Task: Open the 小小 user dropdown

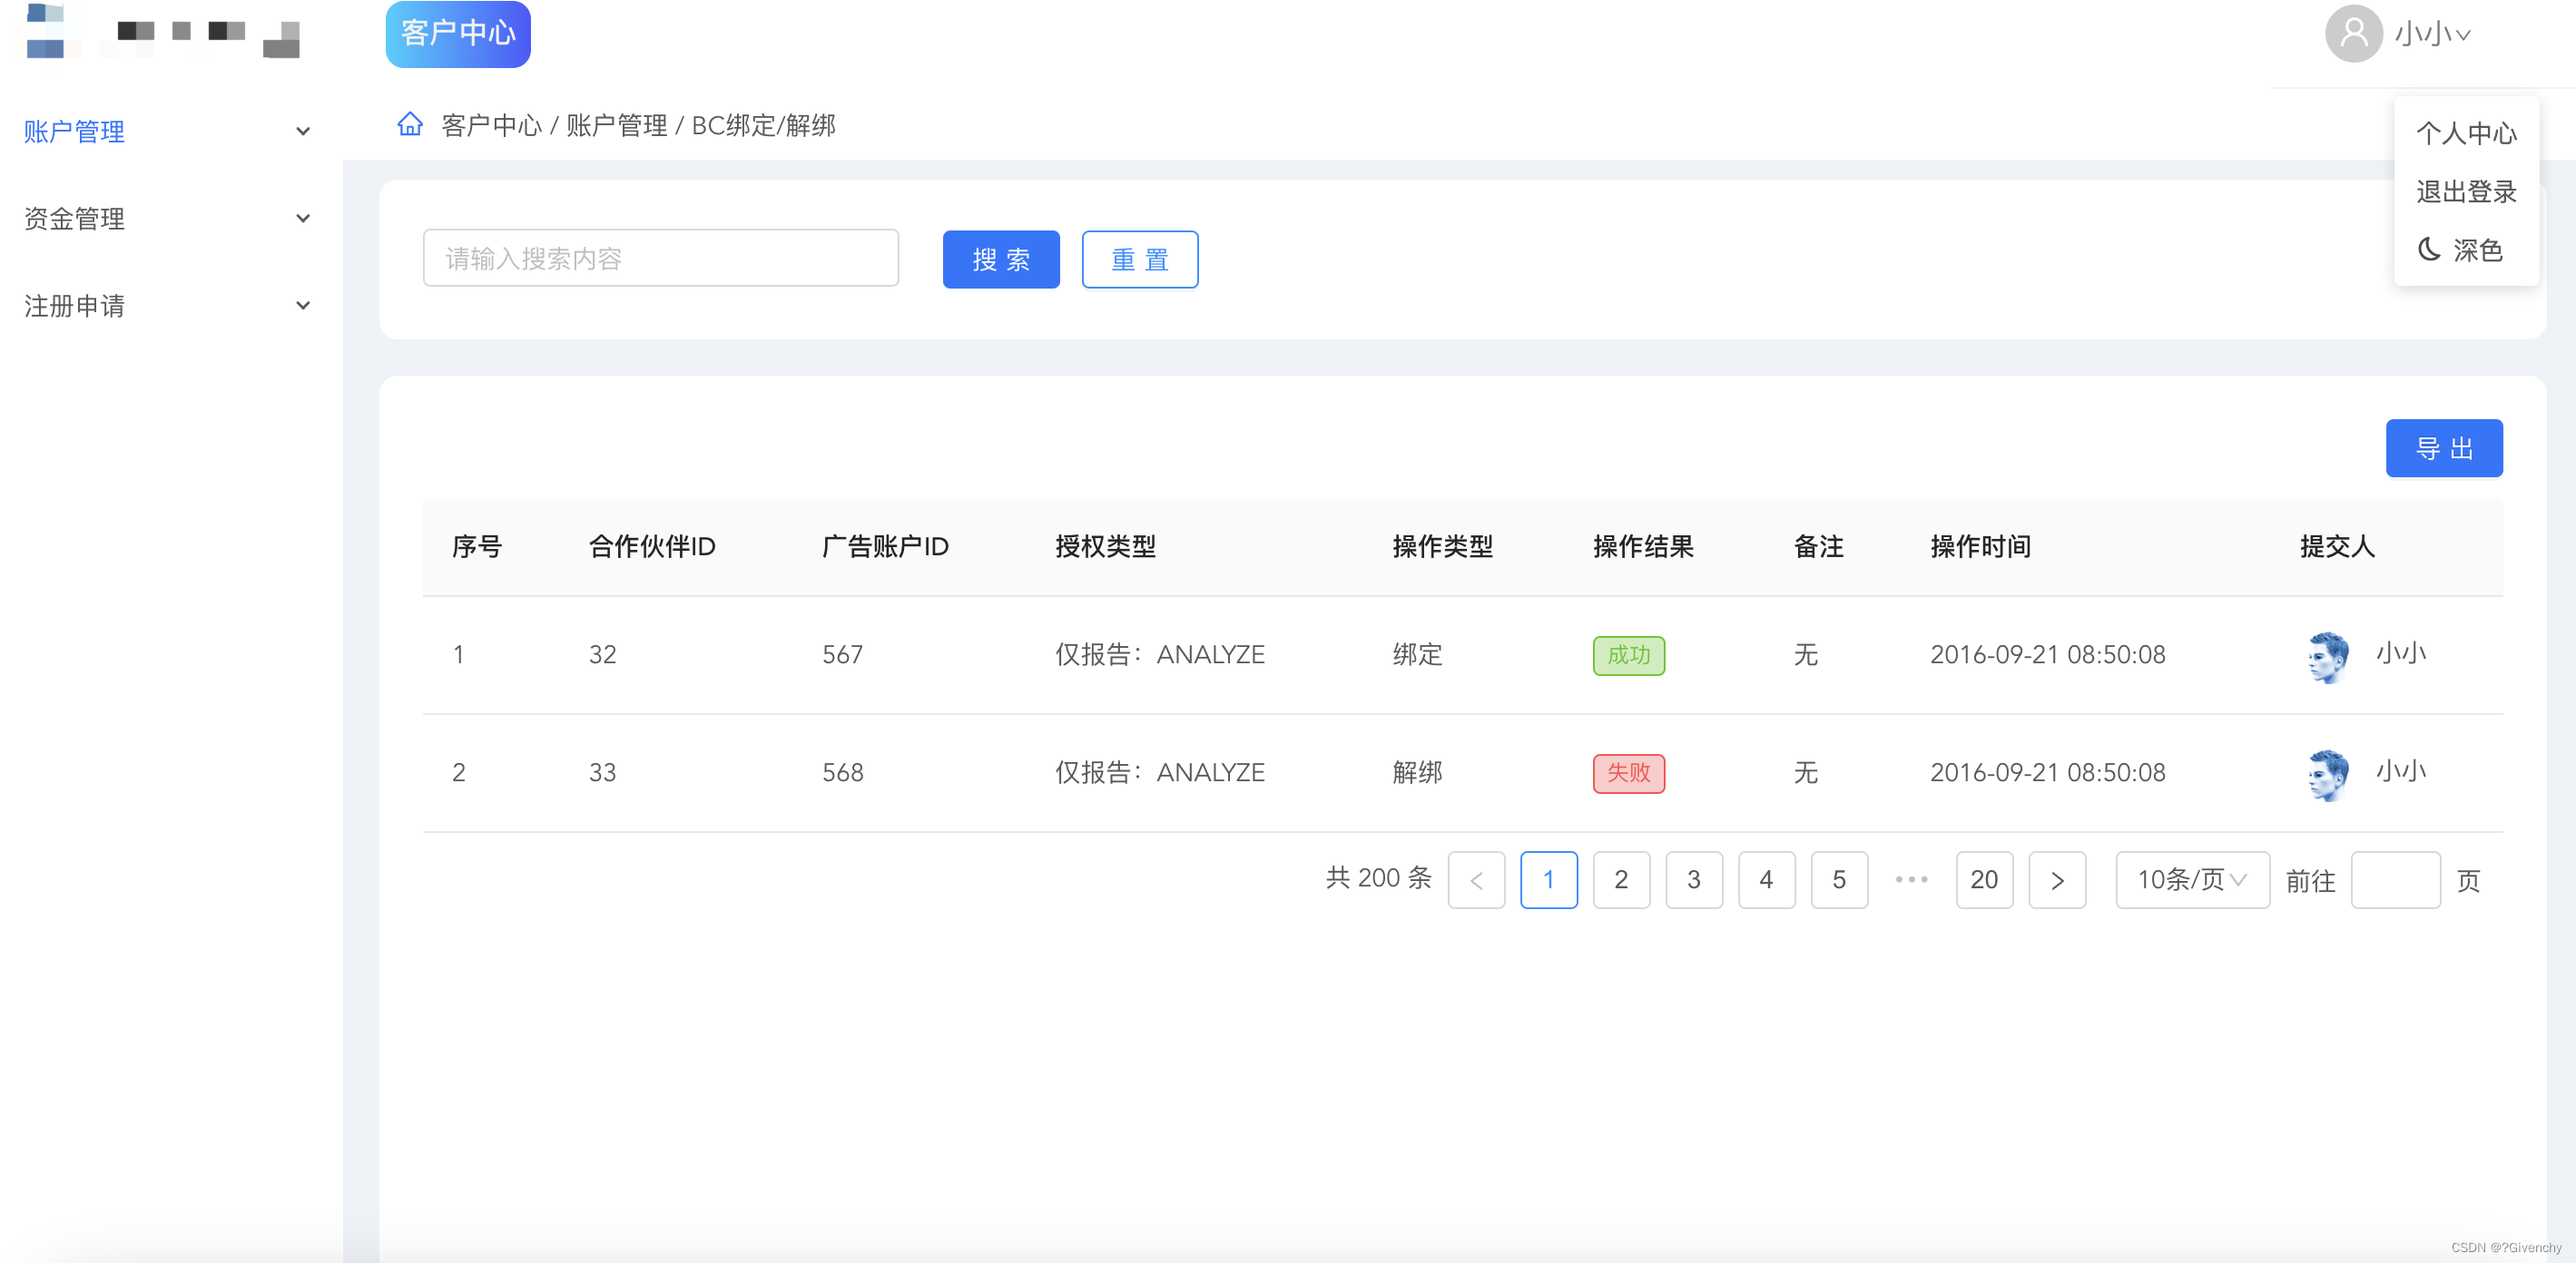Action: tap(2432, 34)
